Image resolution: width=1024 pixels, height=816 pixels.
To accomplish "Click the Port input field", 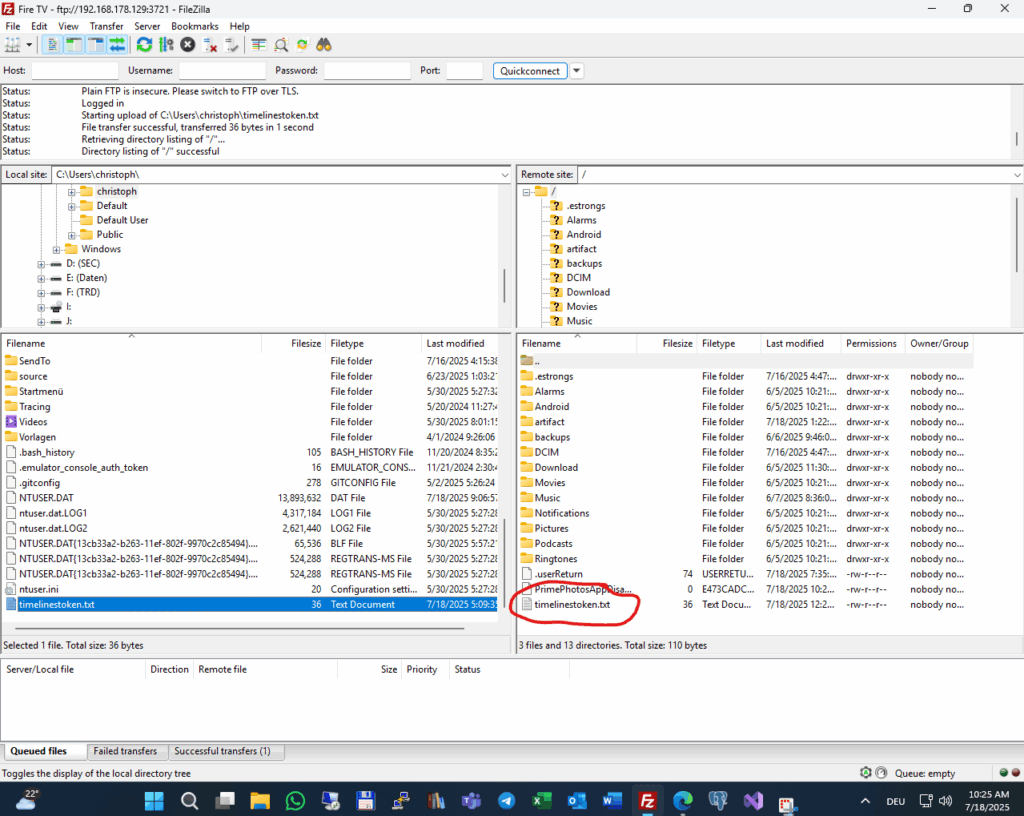I will tap(464, 71).
